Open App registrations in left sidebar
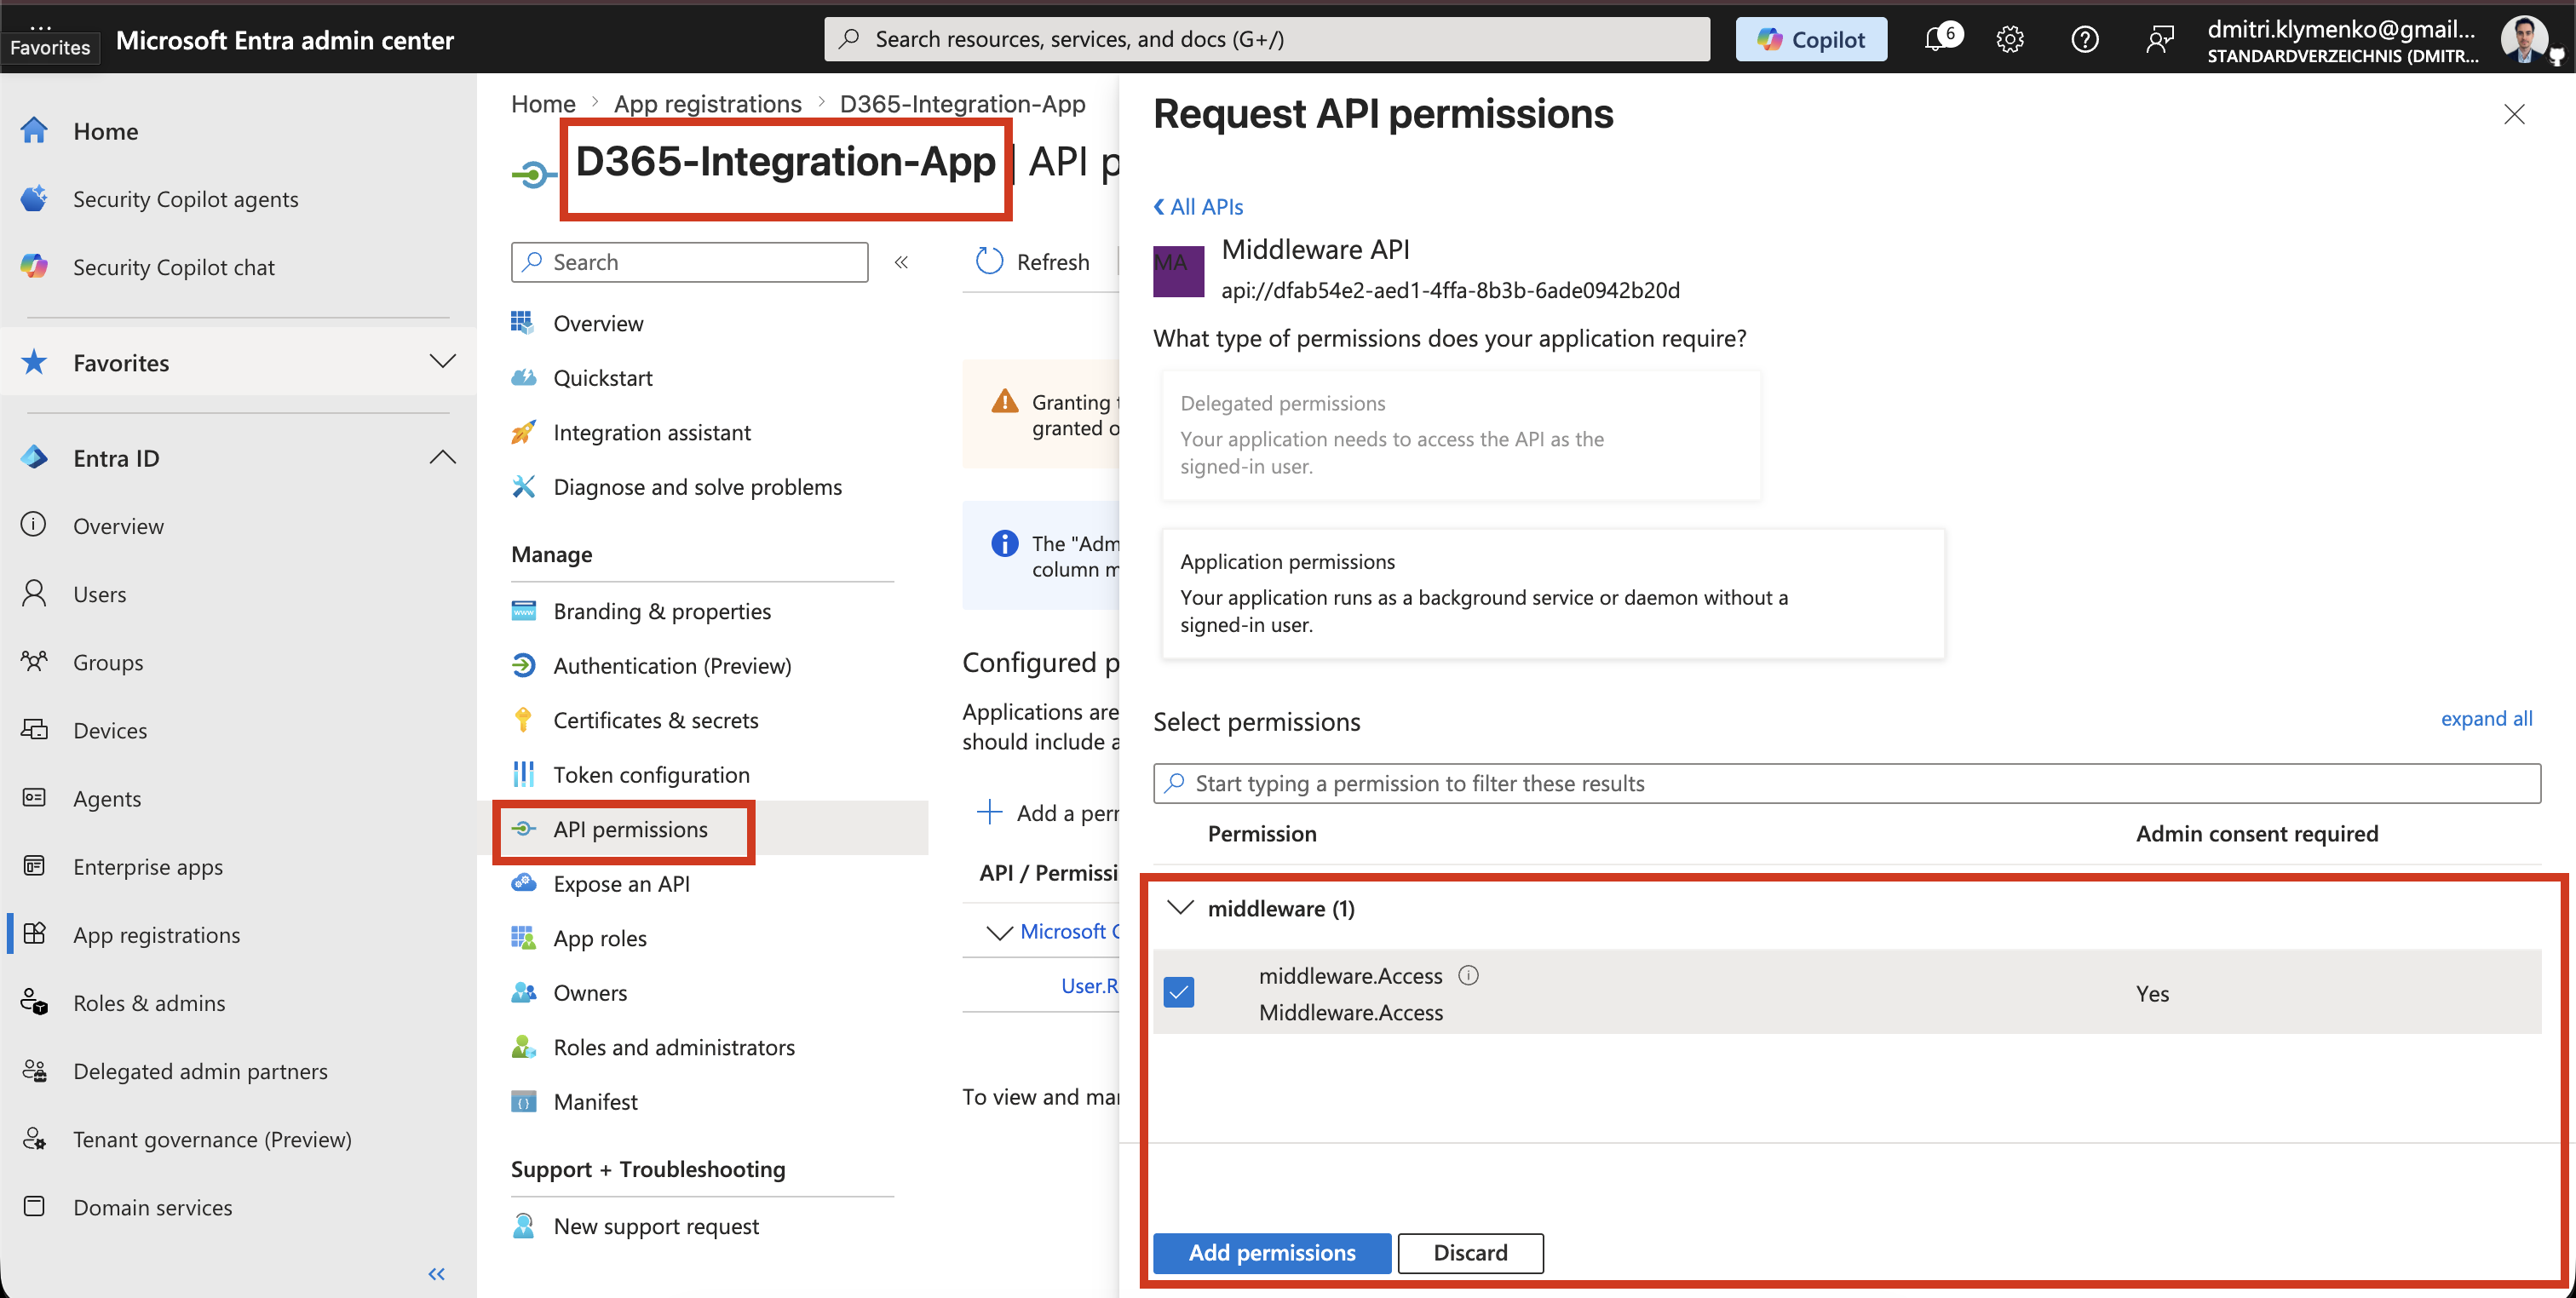The image size is (2576, 1298). point(156,934)
